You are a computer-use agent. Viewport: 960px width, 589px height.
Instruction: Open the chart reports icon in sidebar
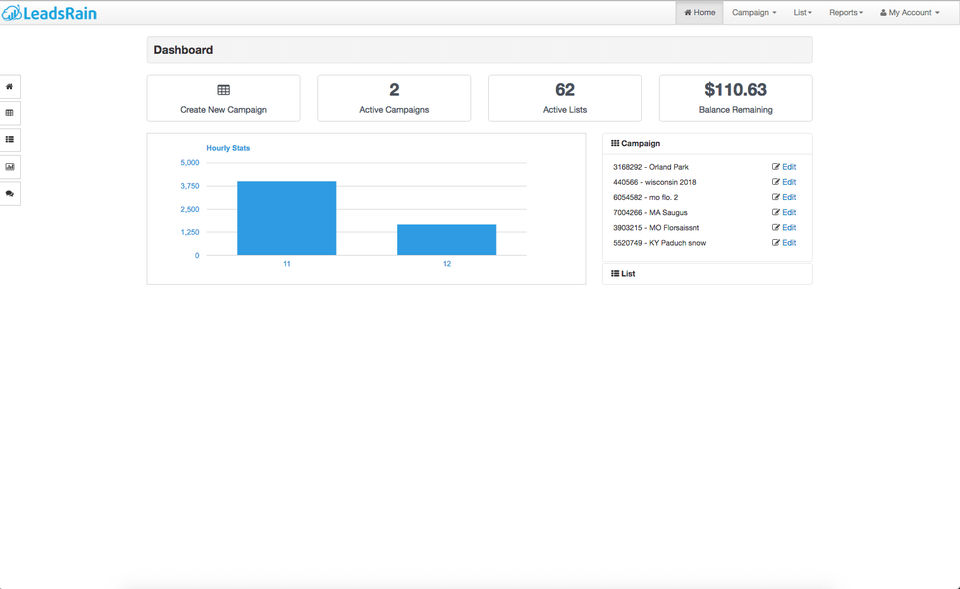pos(9,167)
